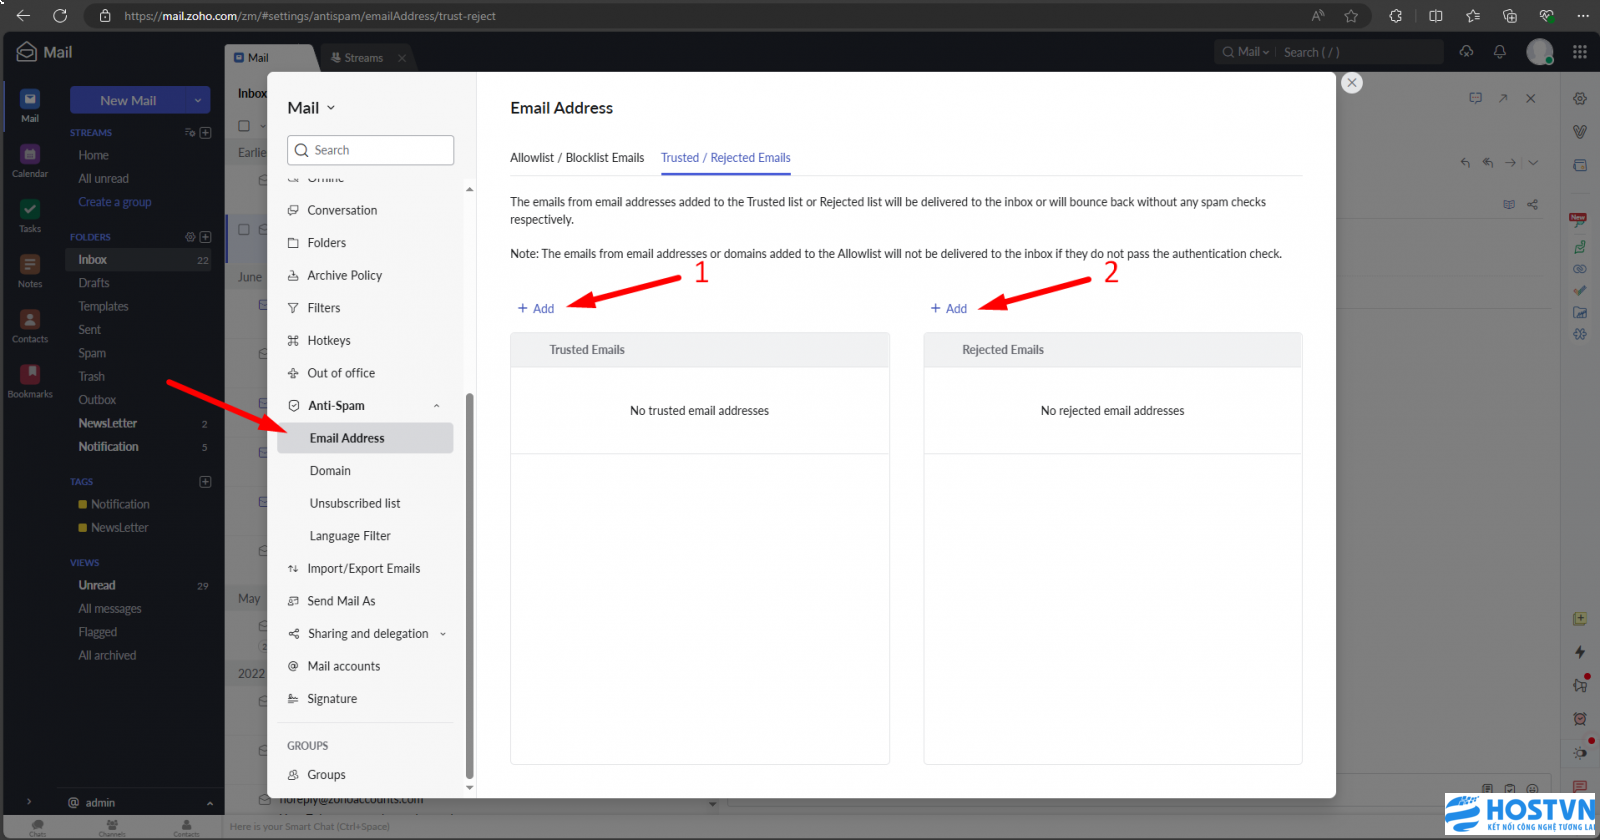Screen dimensions: 1600x840
Task: Click the browser back arrow
Action: click(x=23, y=16)
